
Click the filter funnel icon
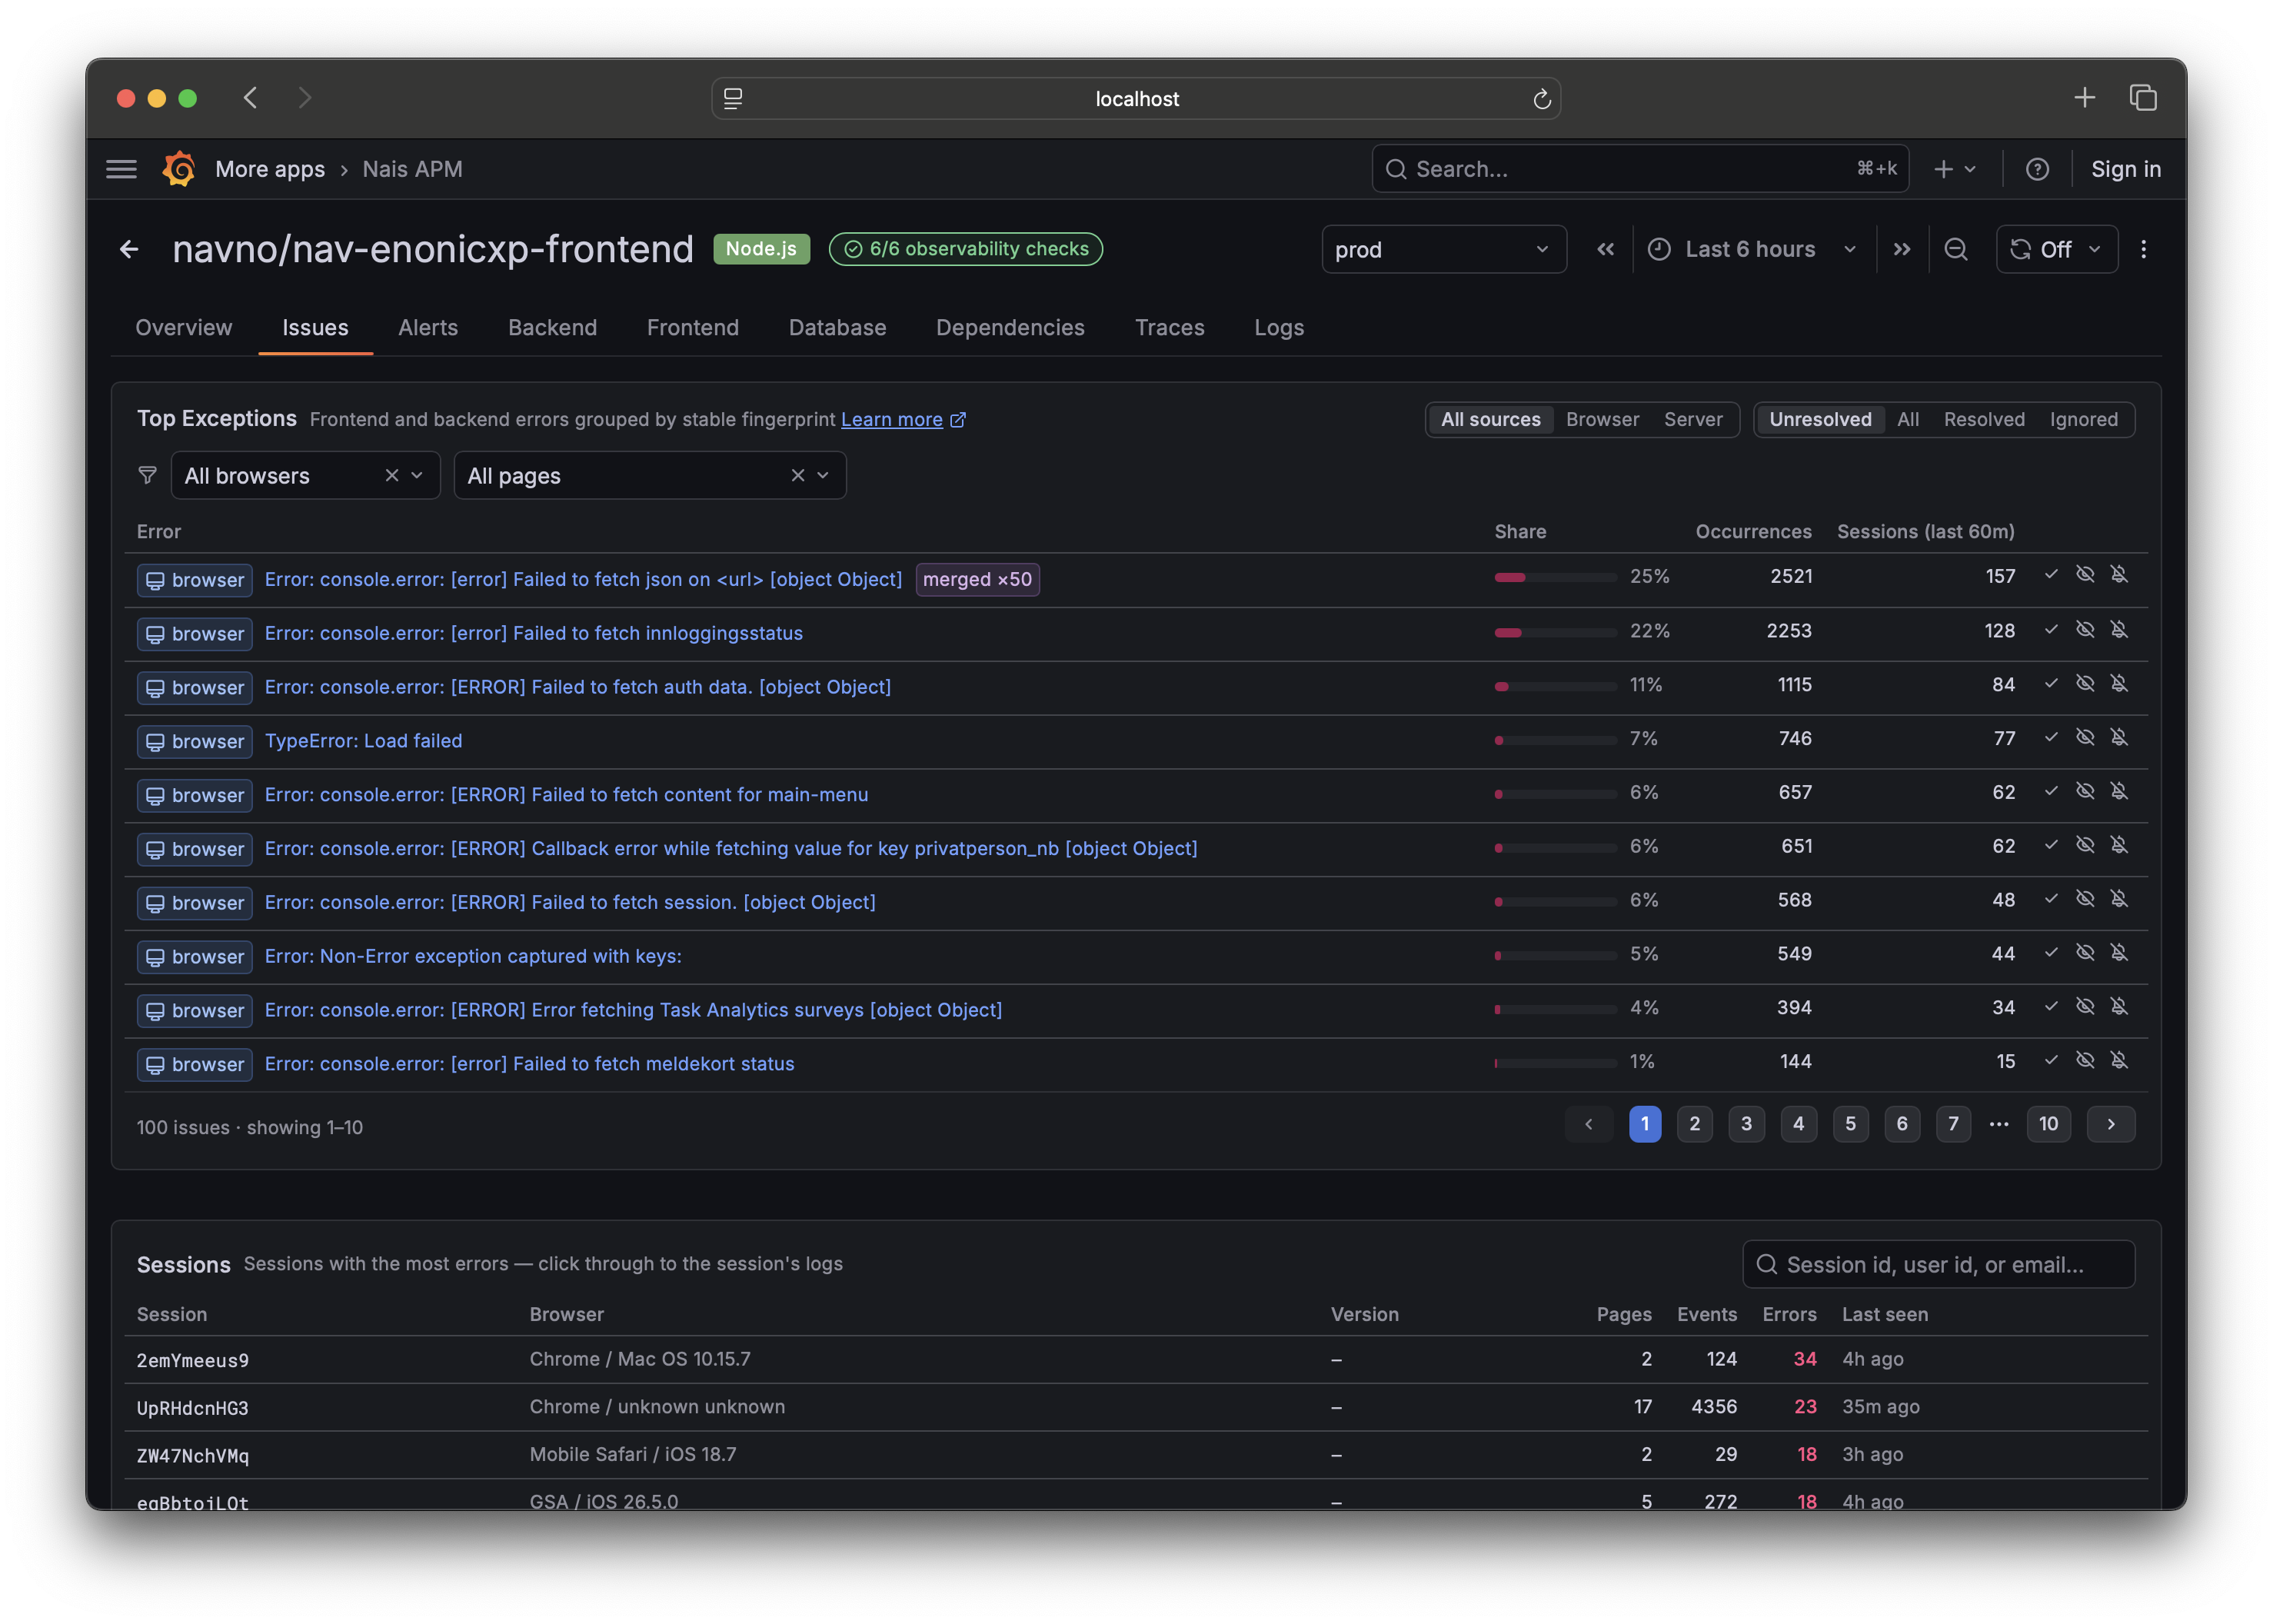pos(147,476)
